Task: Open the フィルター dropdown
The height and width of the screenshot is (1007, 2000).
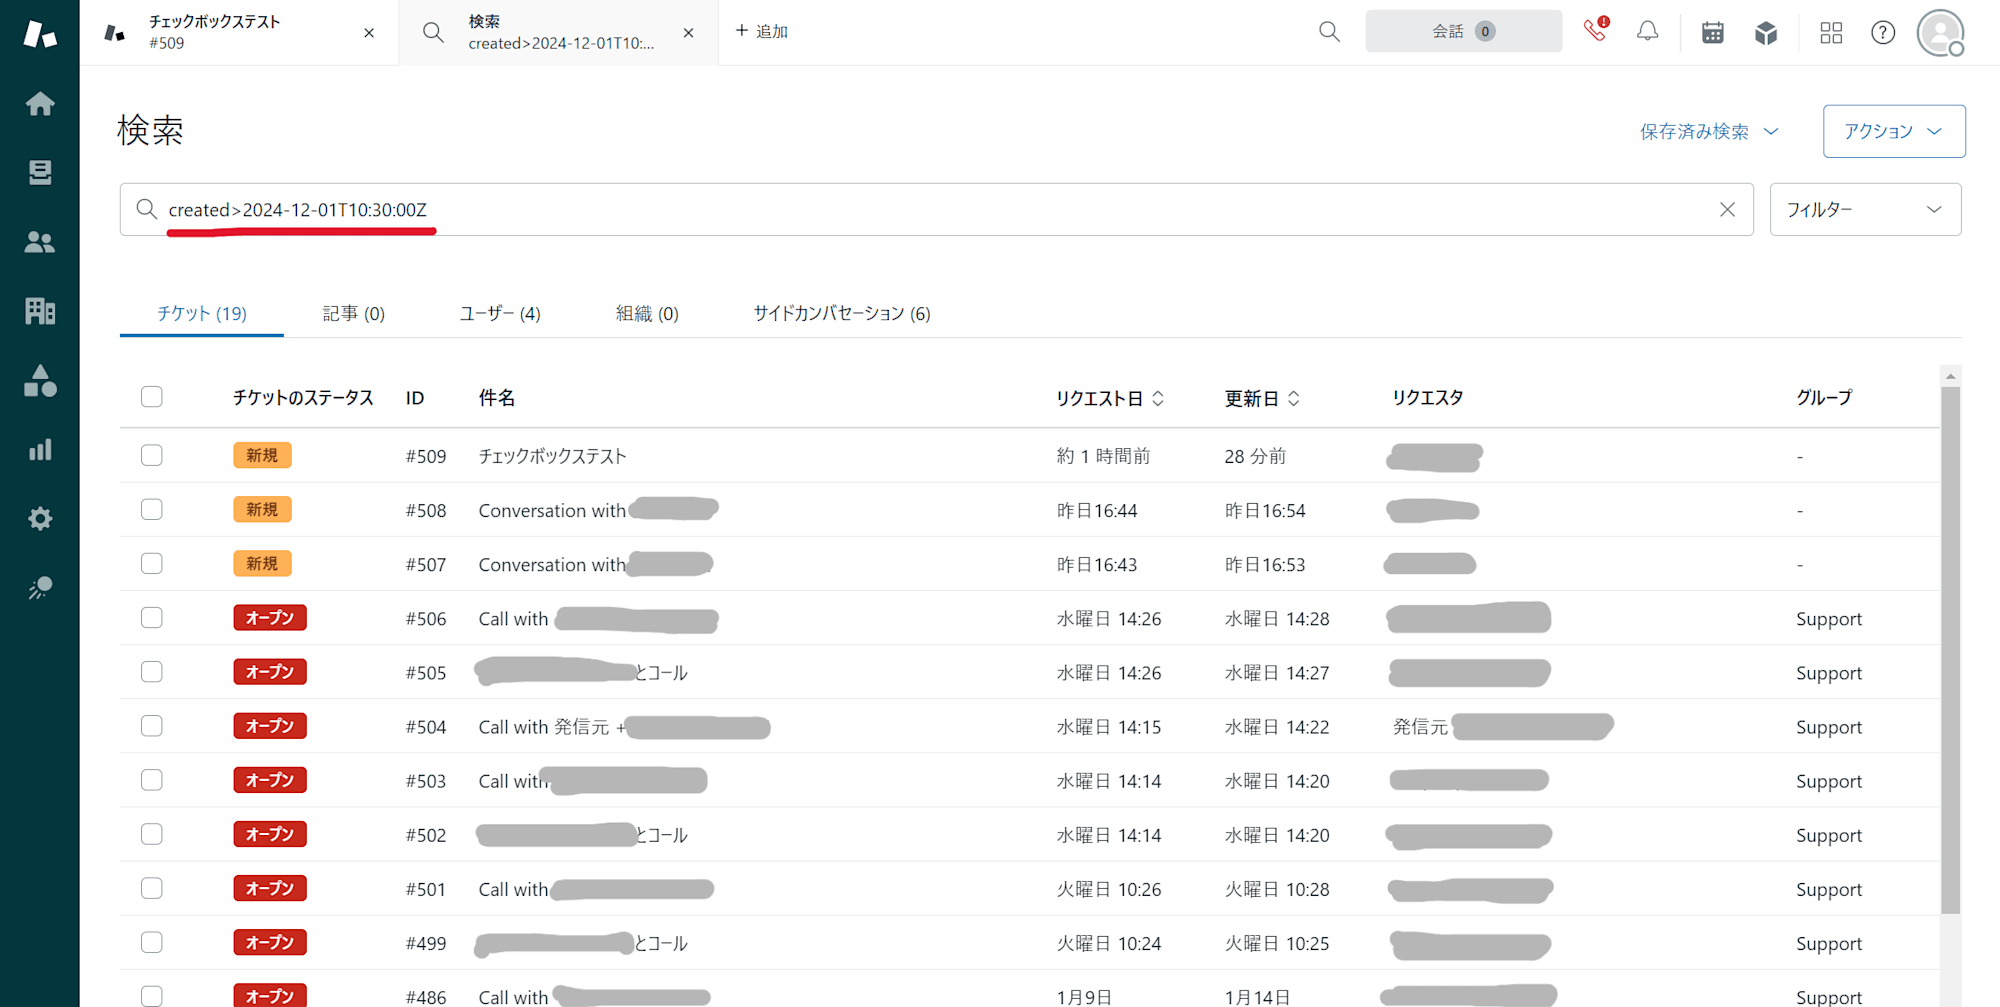Action: pyautogui.click(x=1865, y=209)
